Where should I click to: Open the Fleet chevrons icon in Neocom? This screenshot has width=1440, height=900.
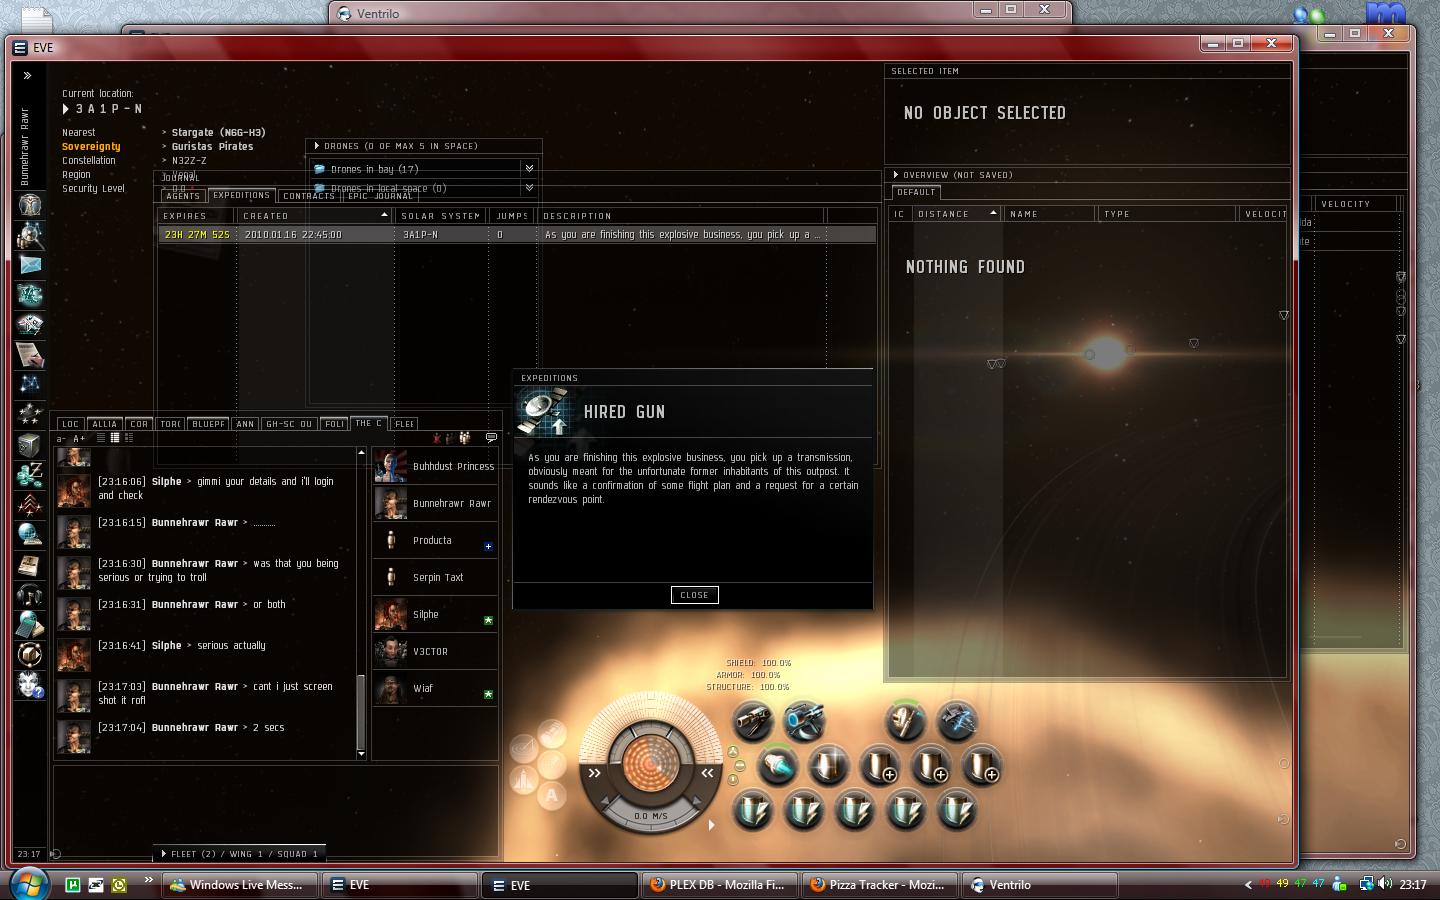[30, 504]
